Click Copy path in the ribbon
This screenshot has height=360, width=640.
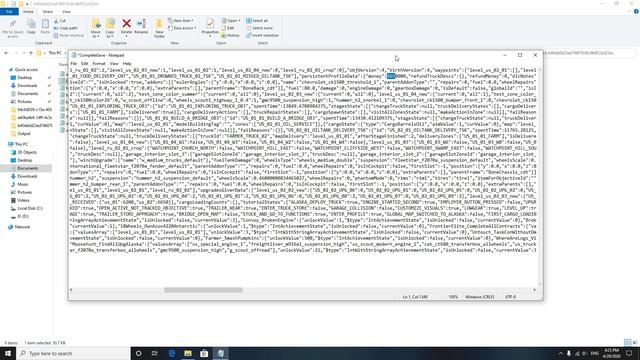point(66,28)
